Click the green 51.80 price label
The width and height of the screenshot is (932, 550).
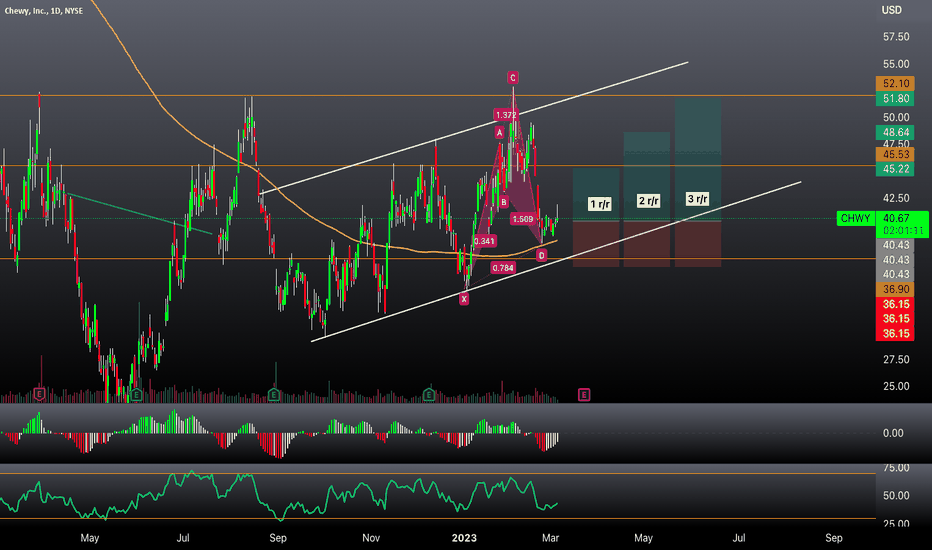(895, 98)
